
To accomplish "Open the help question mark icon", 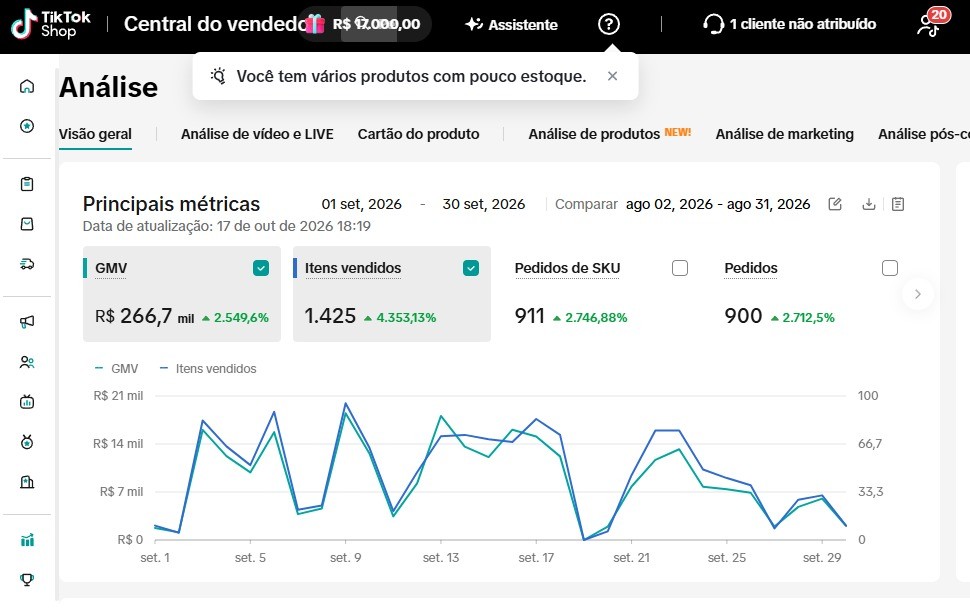I will pyautogui.click(x=609, y=24).
